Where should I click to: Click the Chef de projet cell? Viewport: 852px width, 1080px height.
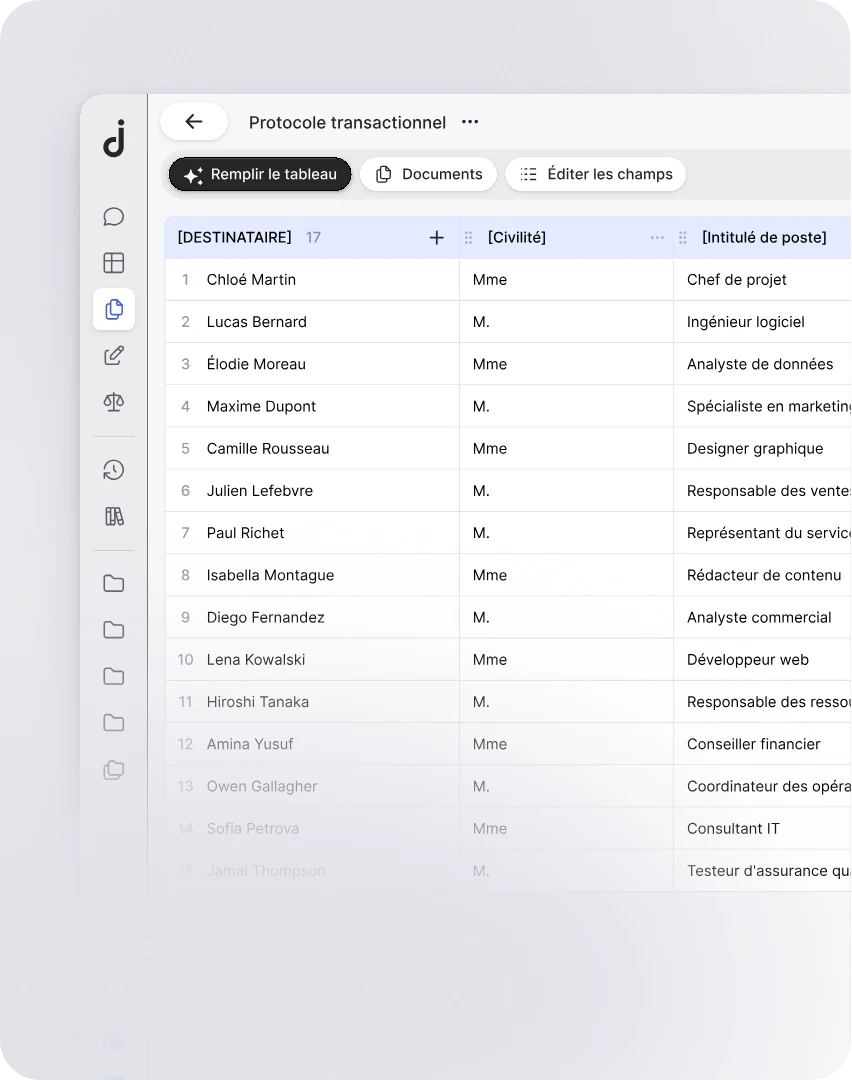[762, 280]
